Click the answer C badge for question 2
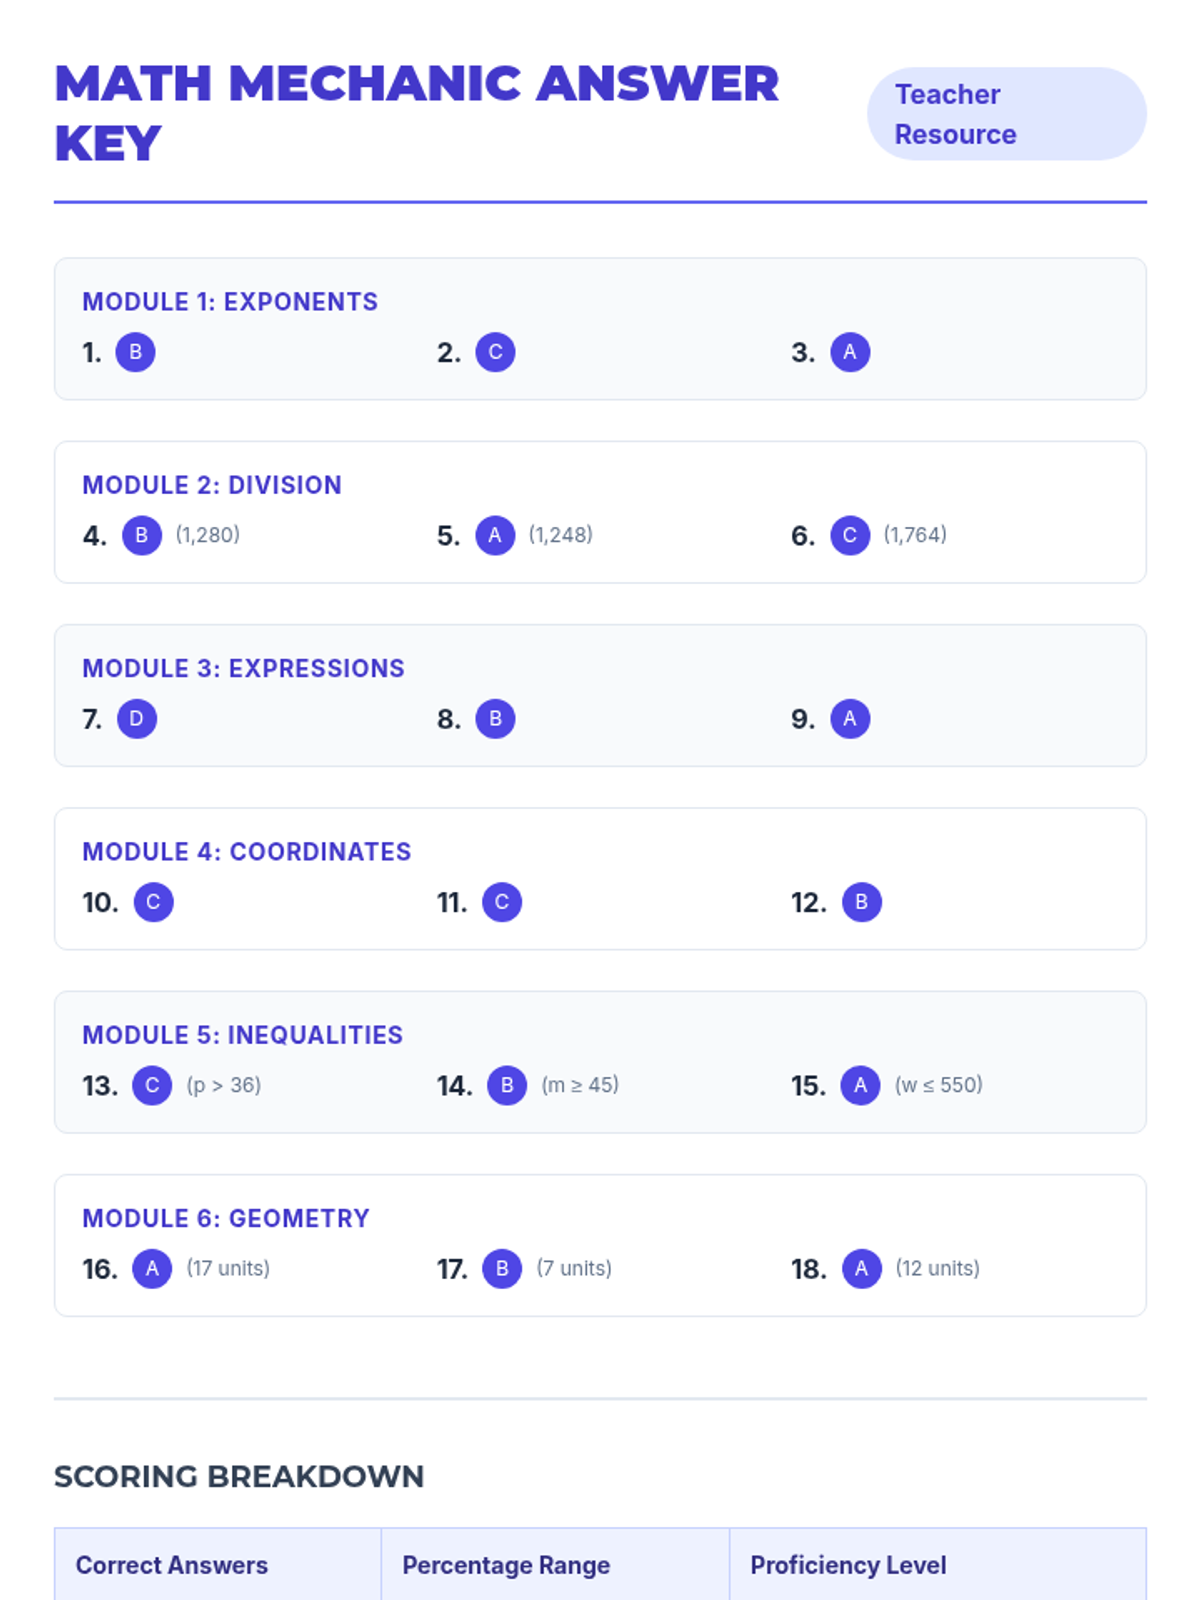 495,352
